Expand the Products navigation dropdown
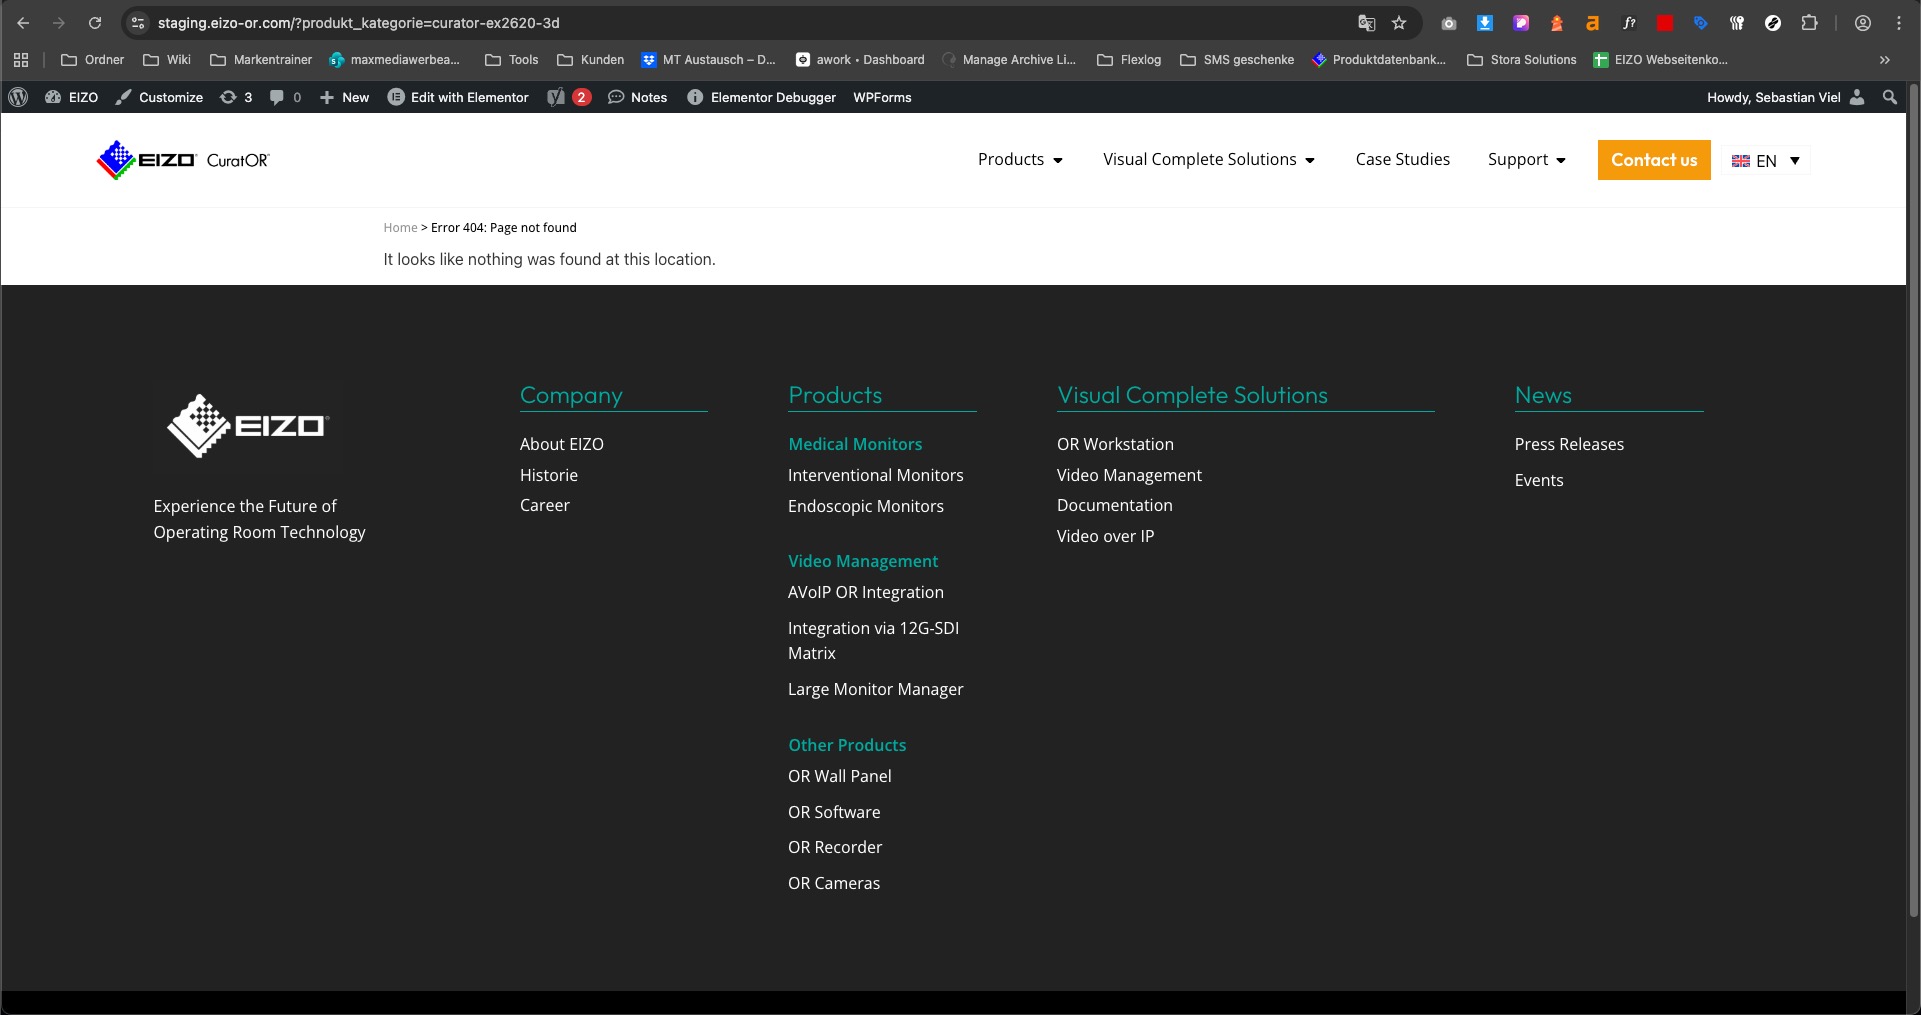 [1020, 160]
